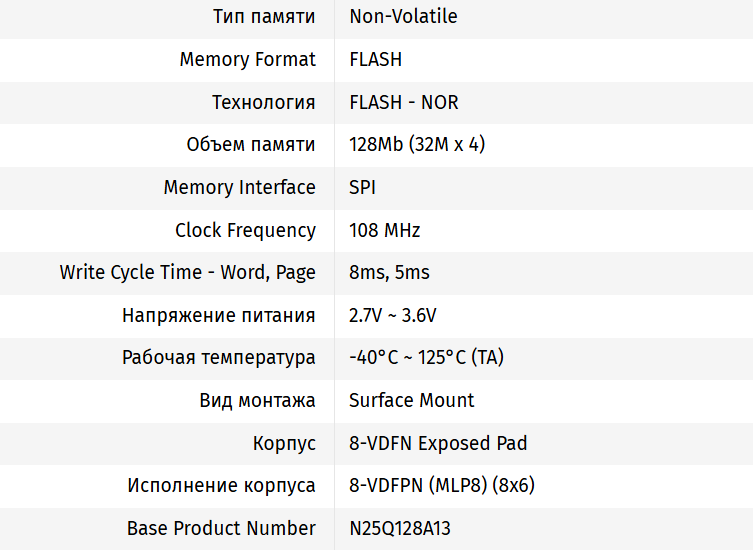Click the "8-VDFPN (MLP8) (8x6)" value
Image resolution: width=753 pixels, height=550 pixels.
[442, 485]
